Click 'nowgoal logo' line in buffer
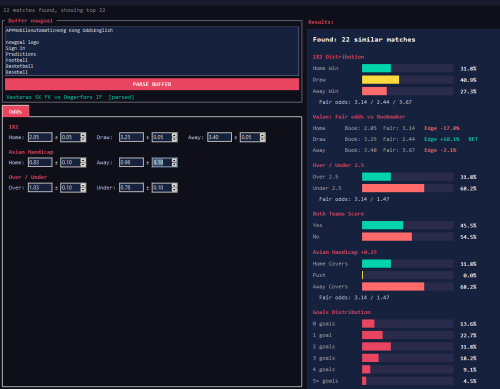Viewport: 500px width, 389px height. point(22,42)
